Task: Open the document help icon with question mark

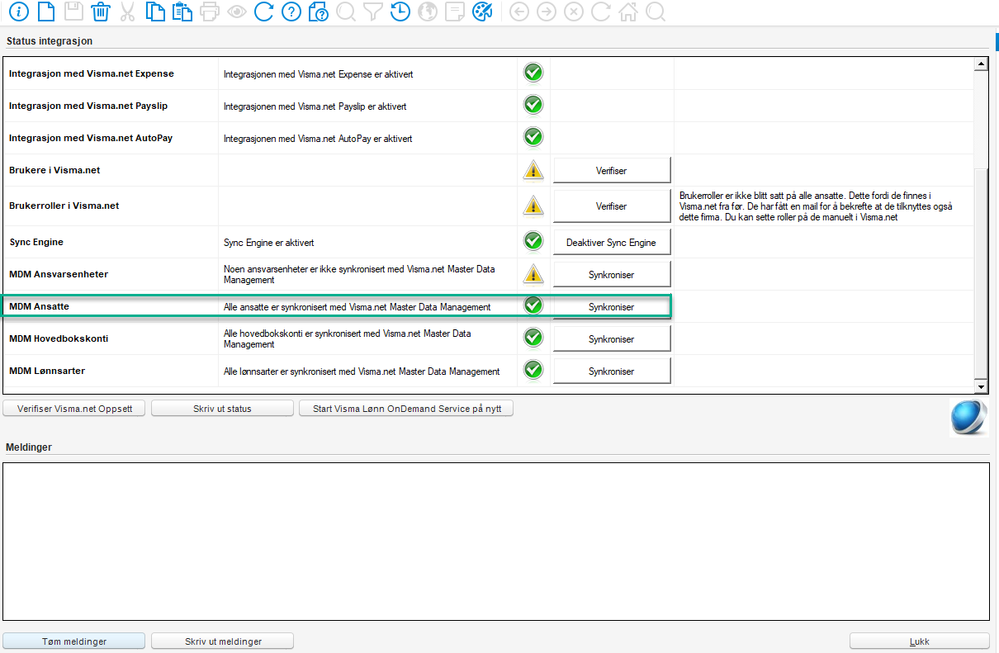Action: coord(318,11)
